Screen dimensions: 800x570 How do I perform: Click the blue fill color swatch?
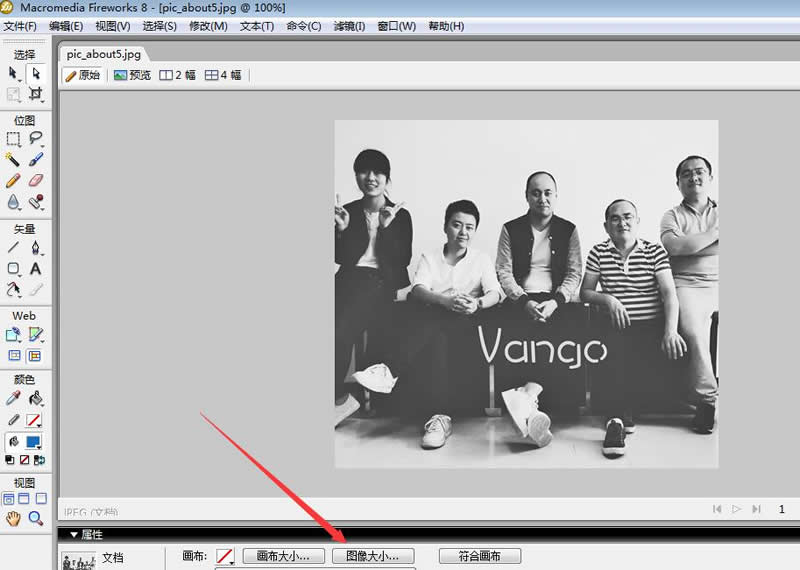tap(36, 441)
